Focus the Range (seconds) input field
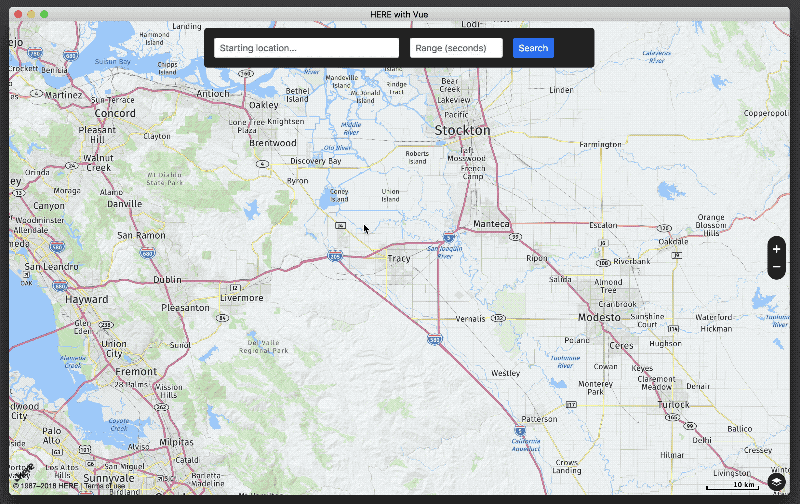This screenshot has height=504, width=800. [456, 48]
